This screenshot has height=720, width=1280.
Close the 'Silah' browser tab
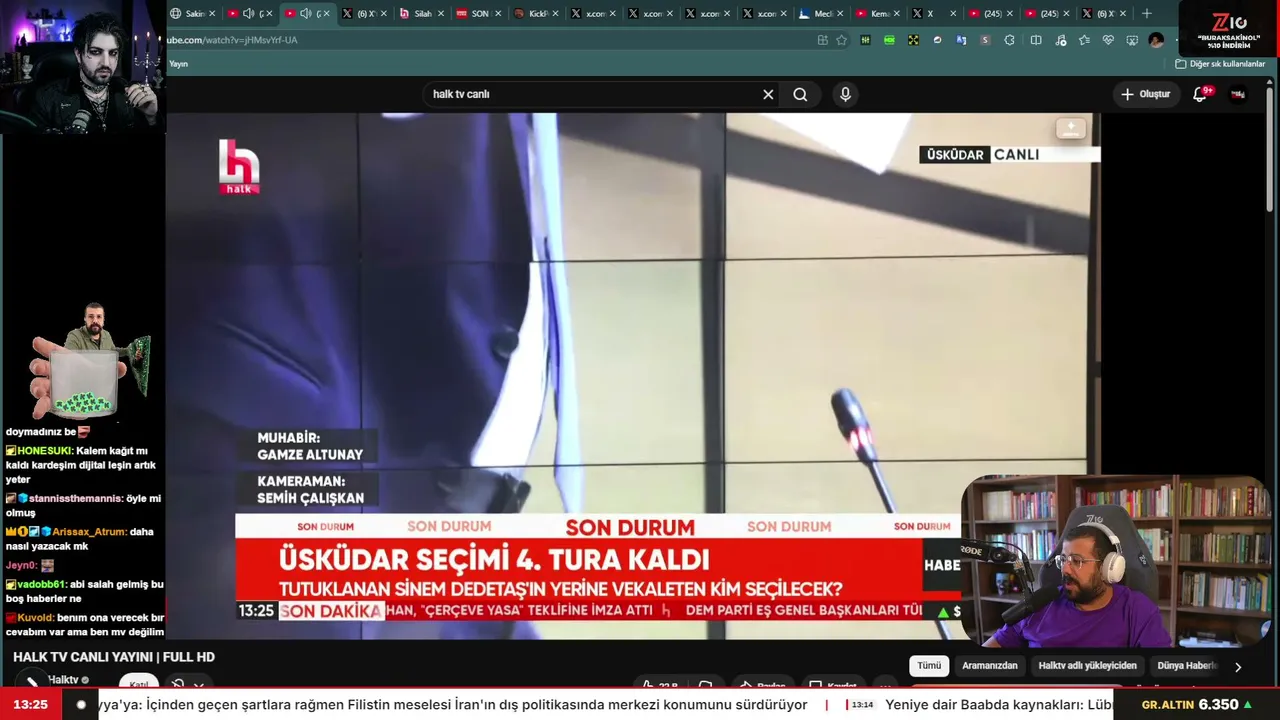point(441,14)
